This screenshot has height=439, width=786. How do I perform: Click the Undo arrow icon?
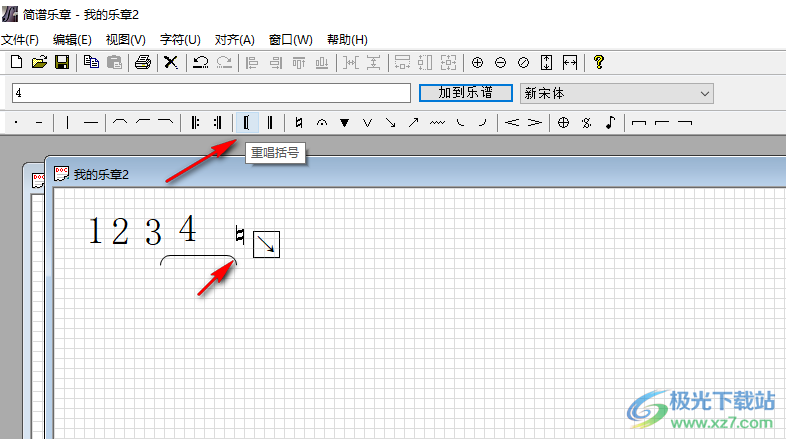point(200,62)
